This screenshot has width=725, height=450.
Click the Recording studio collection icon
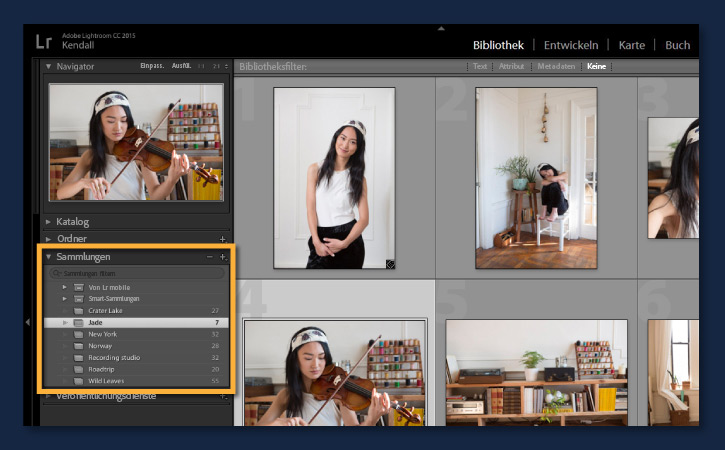tap(79, 358)
